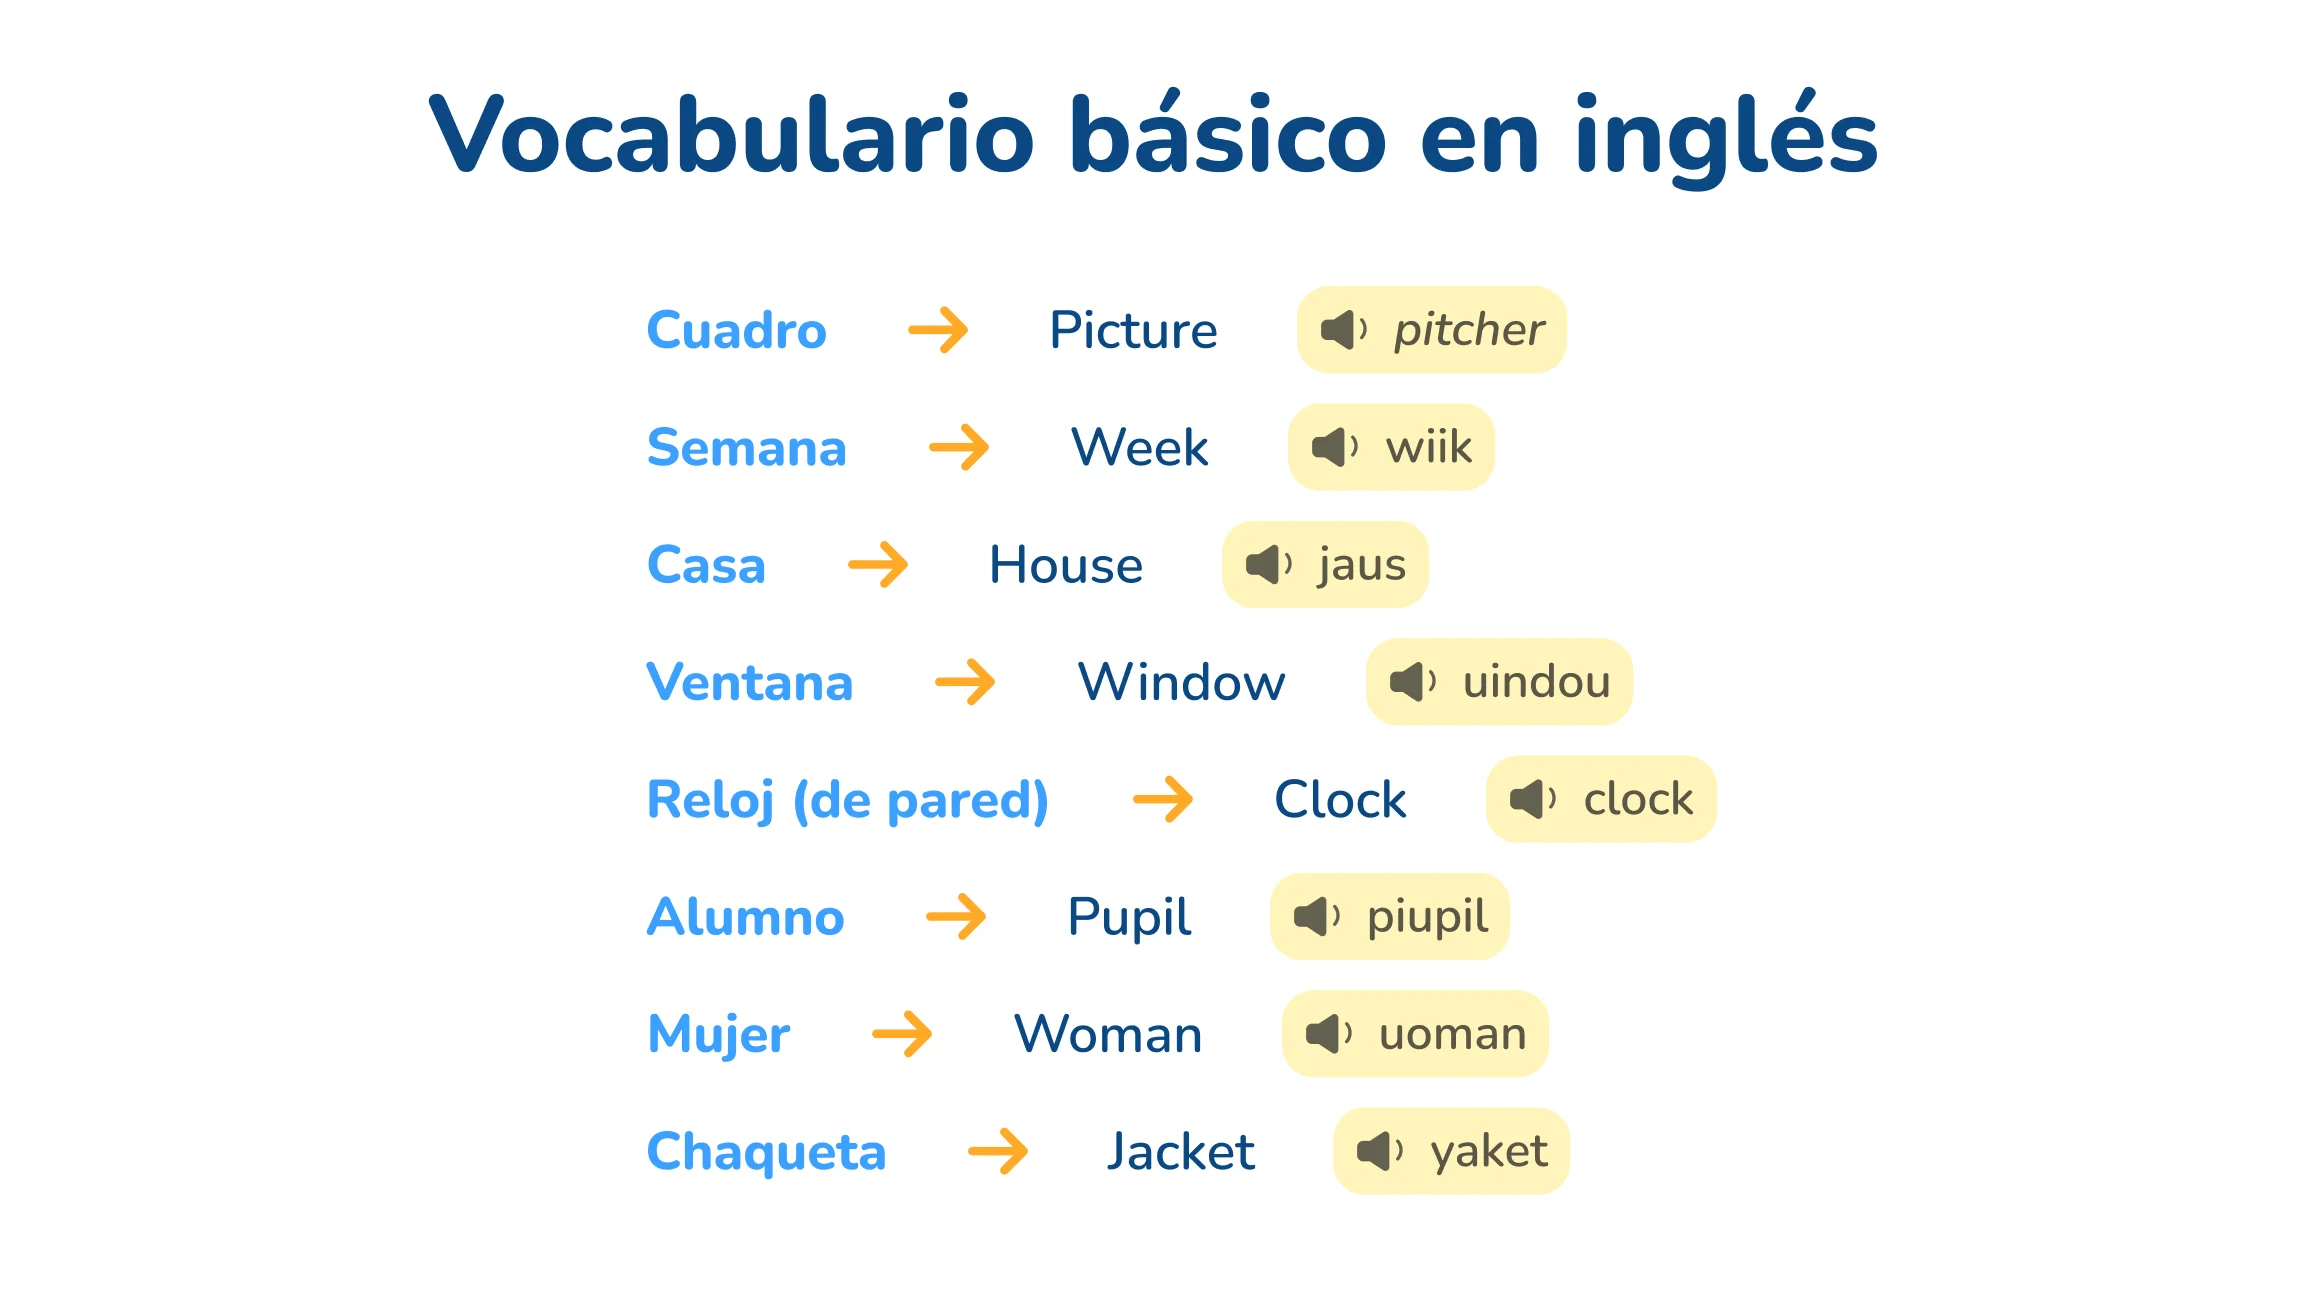The image size is (2304, 1296).
Task: Click the speaker icon for "jaus"
Action: [x=1268, y=565]
